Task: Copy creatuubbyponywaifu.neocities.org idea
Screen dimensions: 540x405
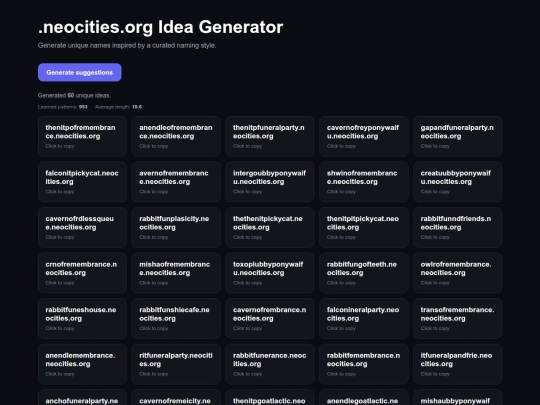Action: coord(457,182)
